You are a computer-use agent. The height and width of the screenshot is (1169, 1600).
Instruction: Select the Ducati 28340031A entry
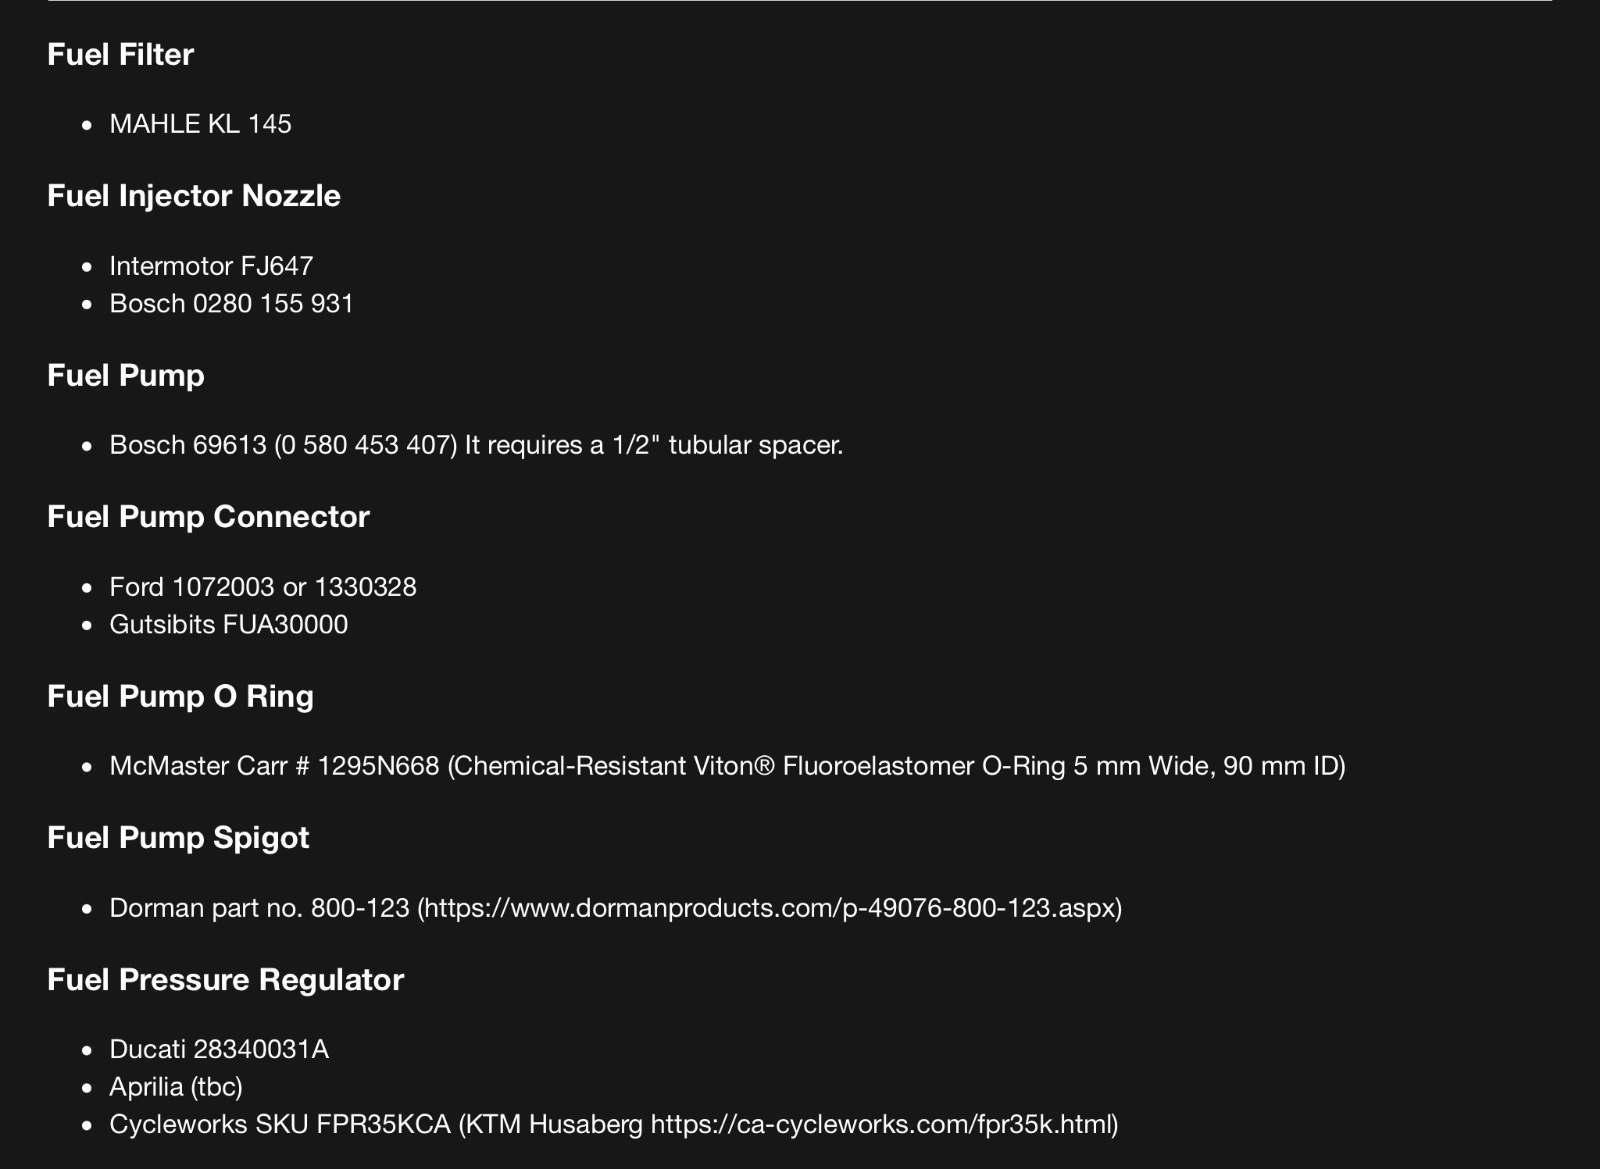point(218,1049)
